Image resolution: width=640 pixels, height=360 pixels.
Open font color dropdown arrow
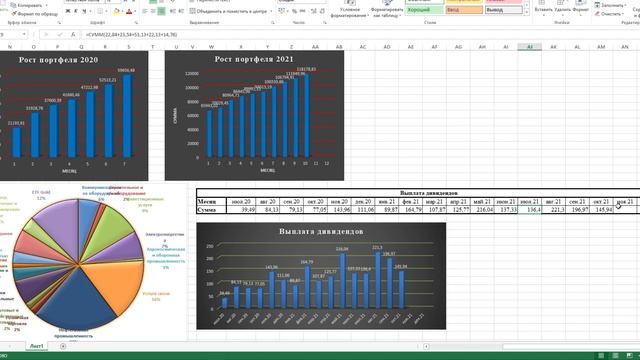[x=135, y=11]
